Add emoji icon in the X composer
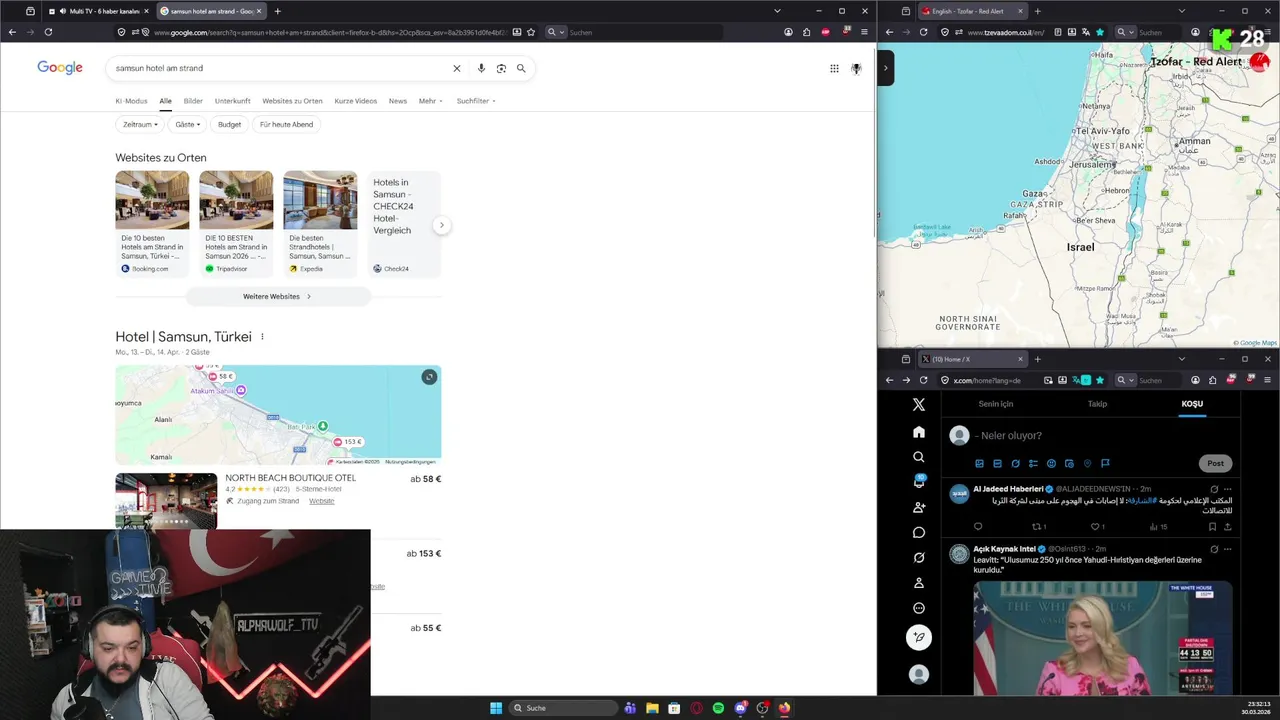 (x=1051, y=463)
